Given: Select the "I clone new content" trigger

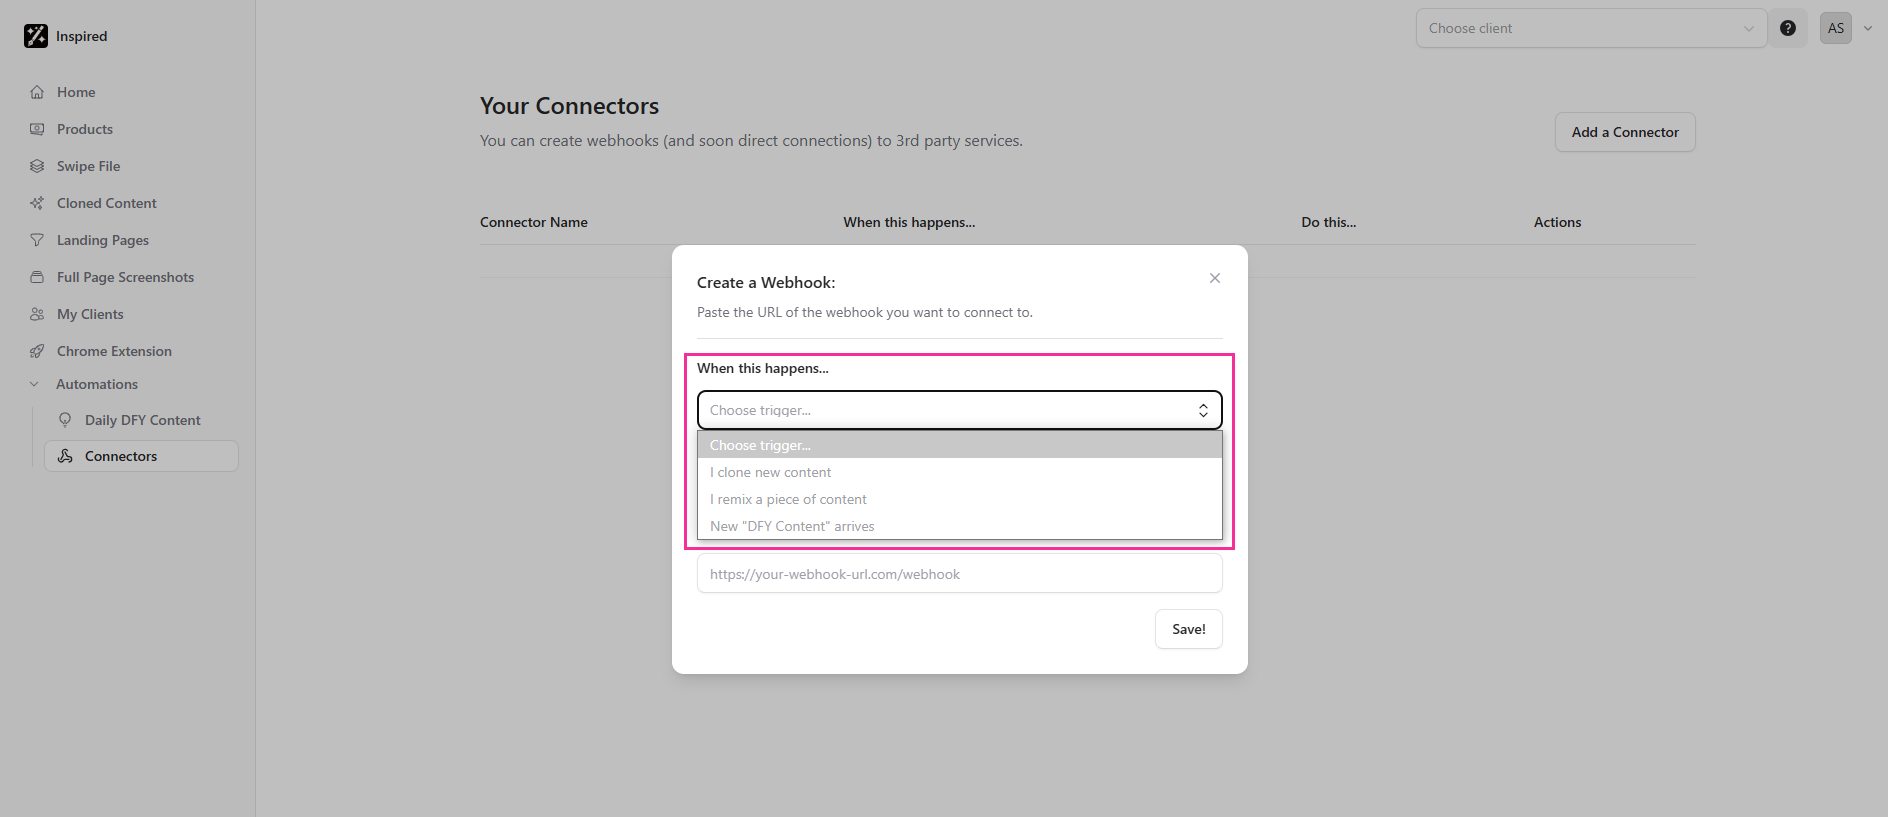Looking at the screenshot, I should pos(960,472).
